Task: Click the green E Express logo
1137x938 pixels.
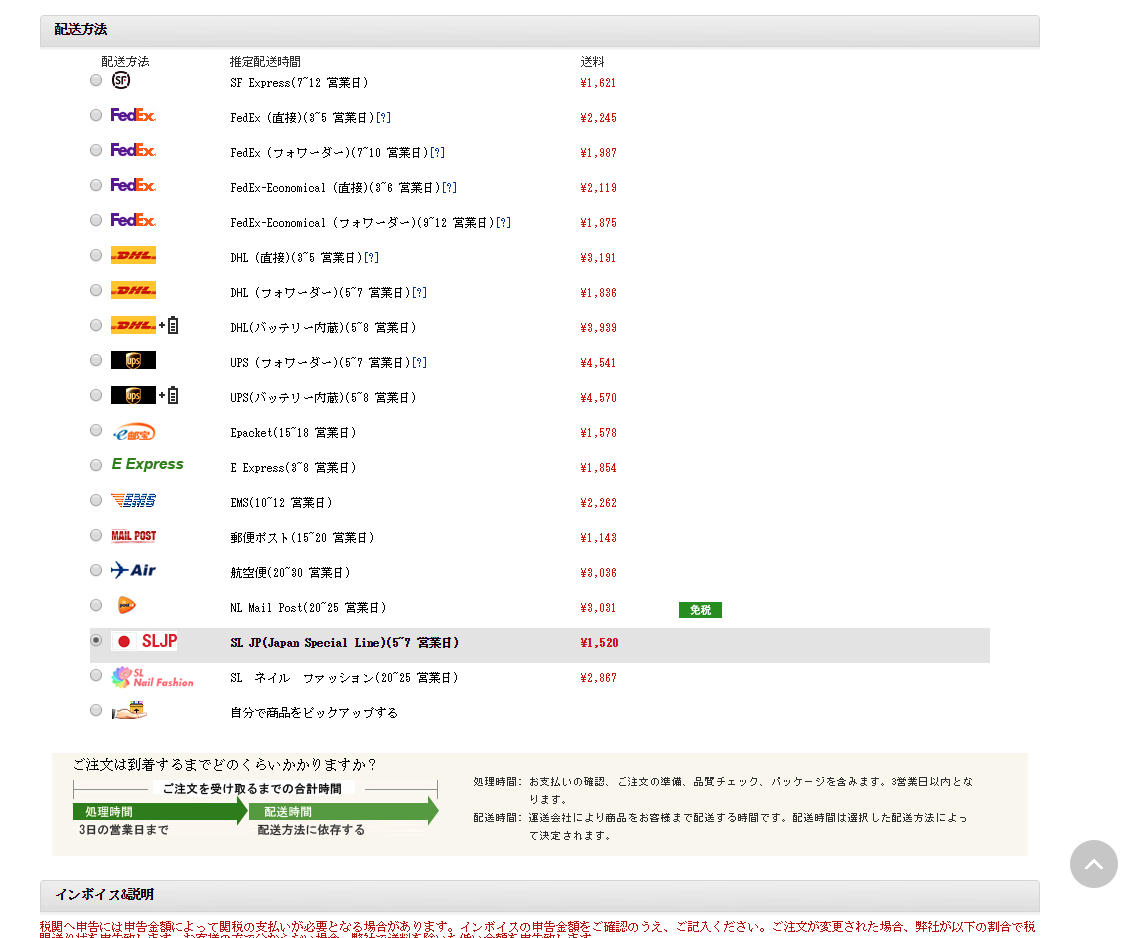Action: coord(147,464)
